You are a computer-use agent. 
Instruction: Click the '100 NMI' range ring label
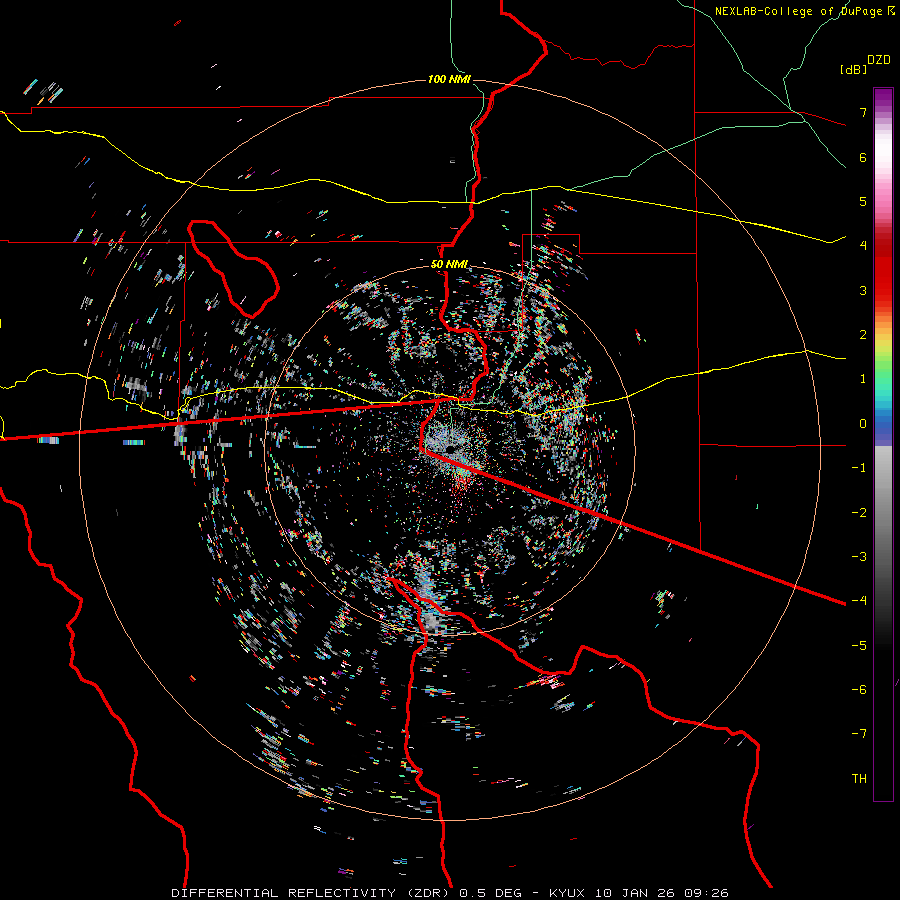pos(449,79)
